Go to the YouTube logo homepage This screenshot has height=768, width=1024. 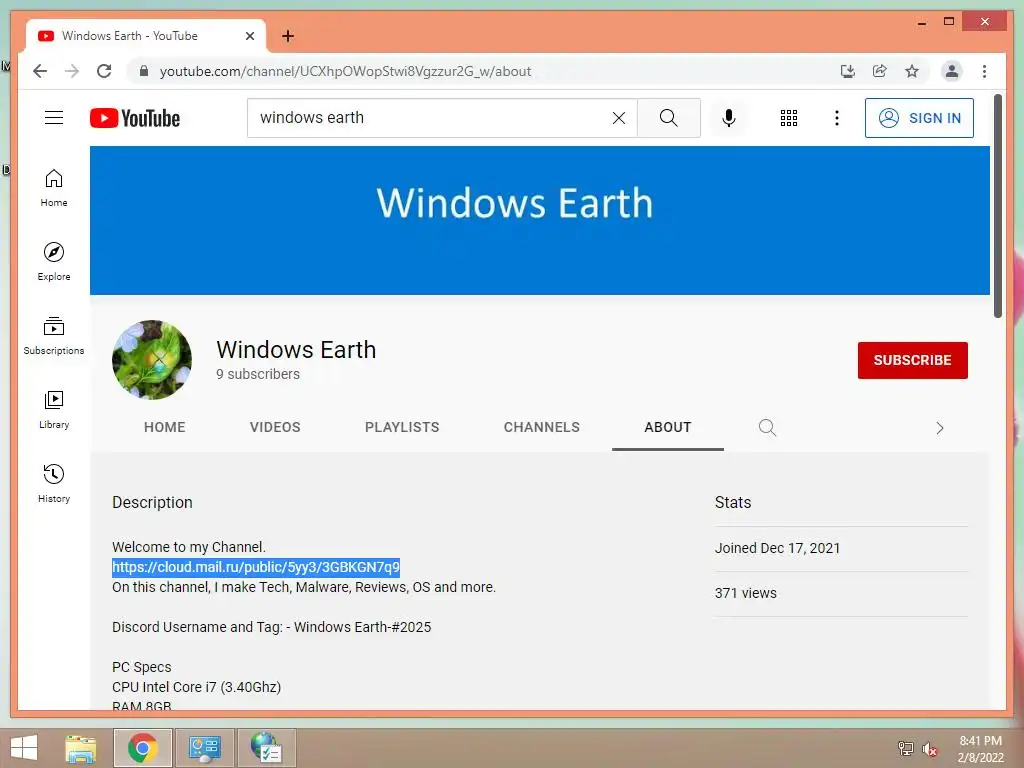click(x=135, y=118)
